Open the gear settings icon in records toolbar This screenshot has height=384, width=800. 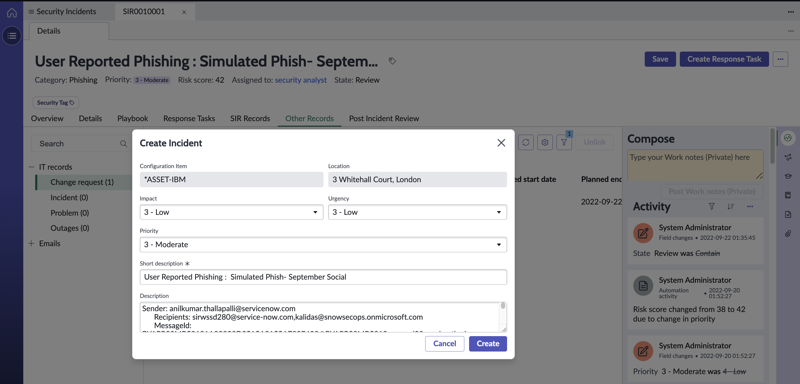[x=545, y=143]
